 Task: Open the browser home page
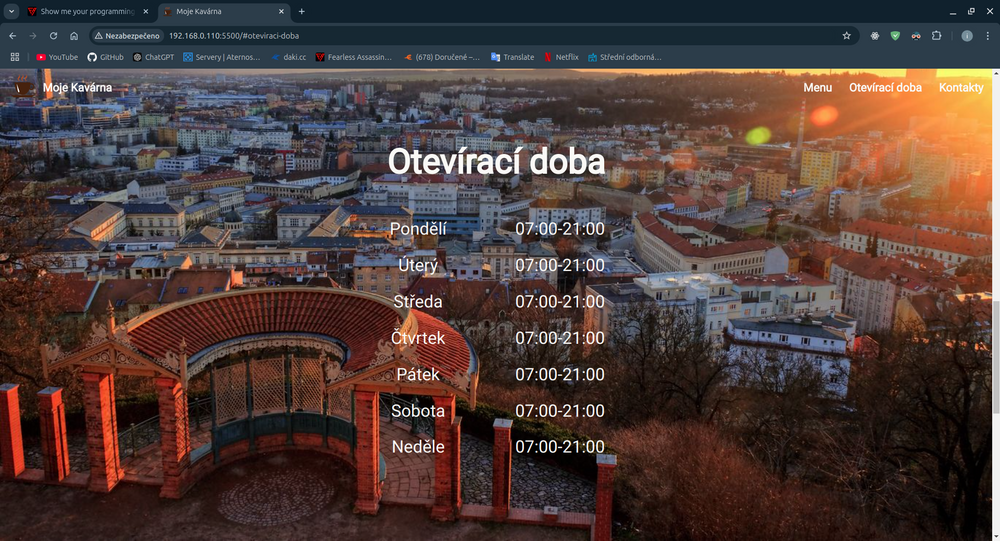click(x=74, y=36)
